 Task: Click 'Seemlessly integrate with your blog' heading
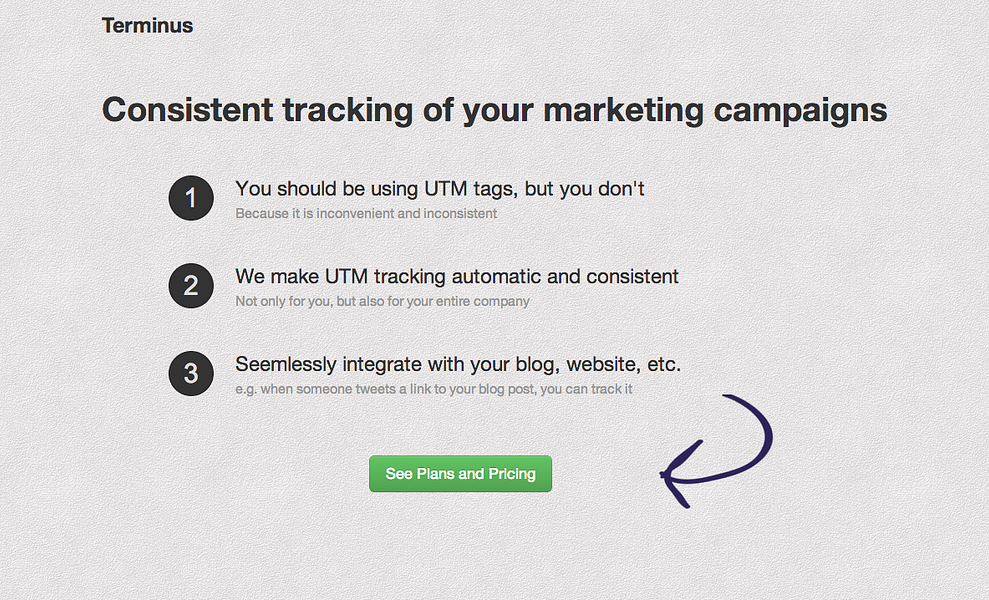[458, 364]
